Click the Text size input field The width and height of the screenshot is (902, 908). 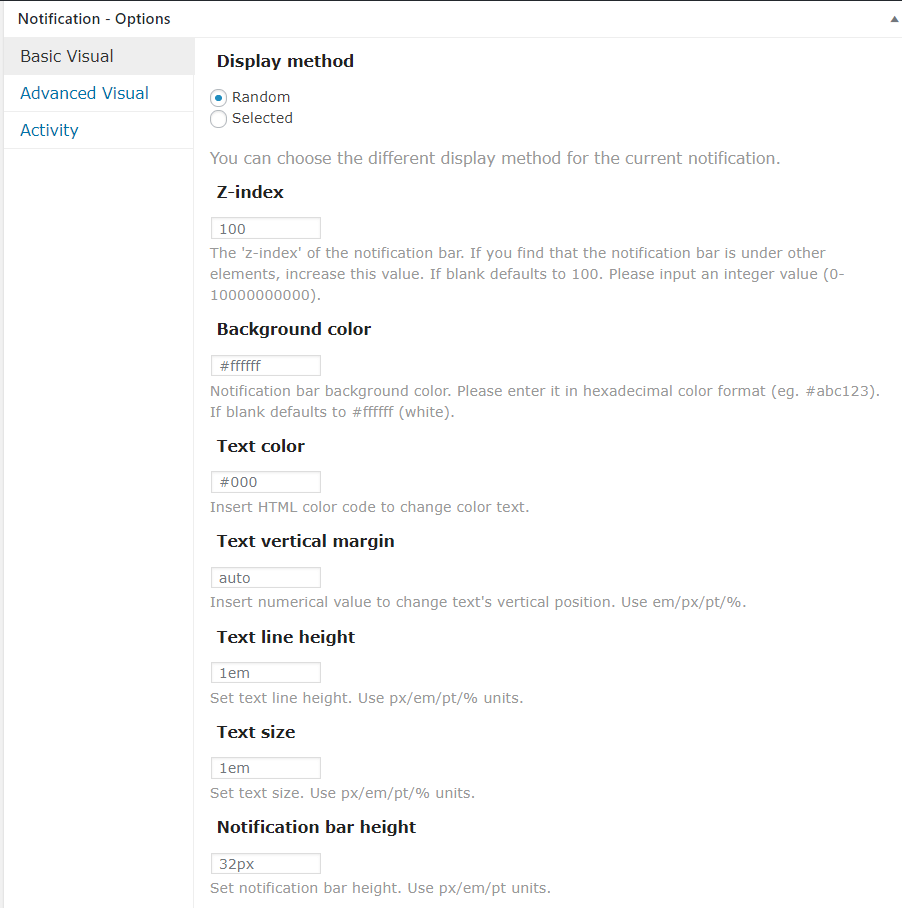(x=266, y=768)
